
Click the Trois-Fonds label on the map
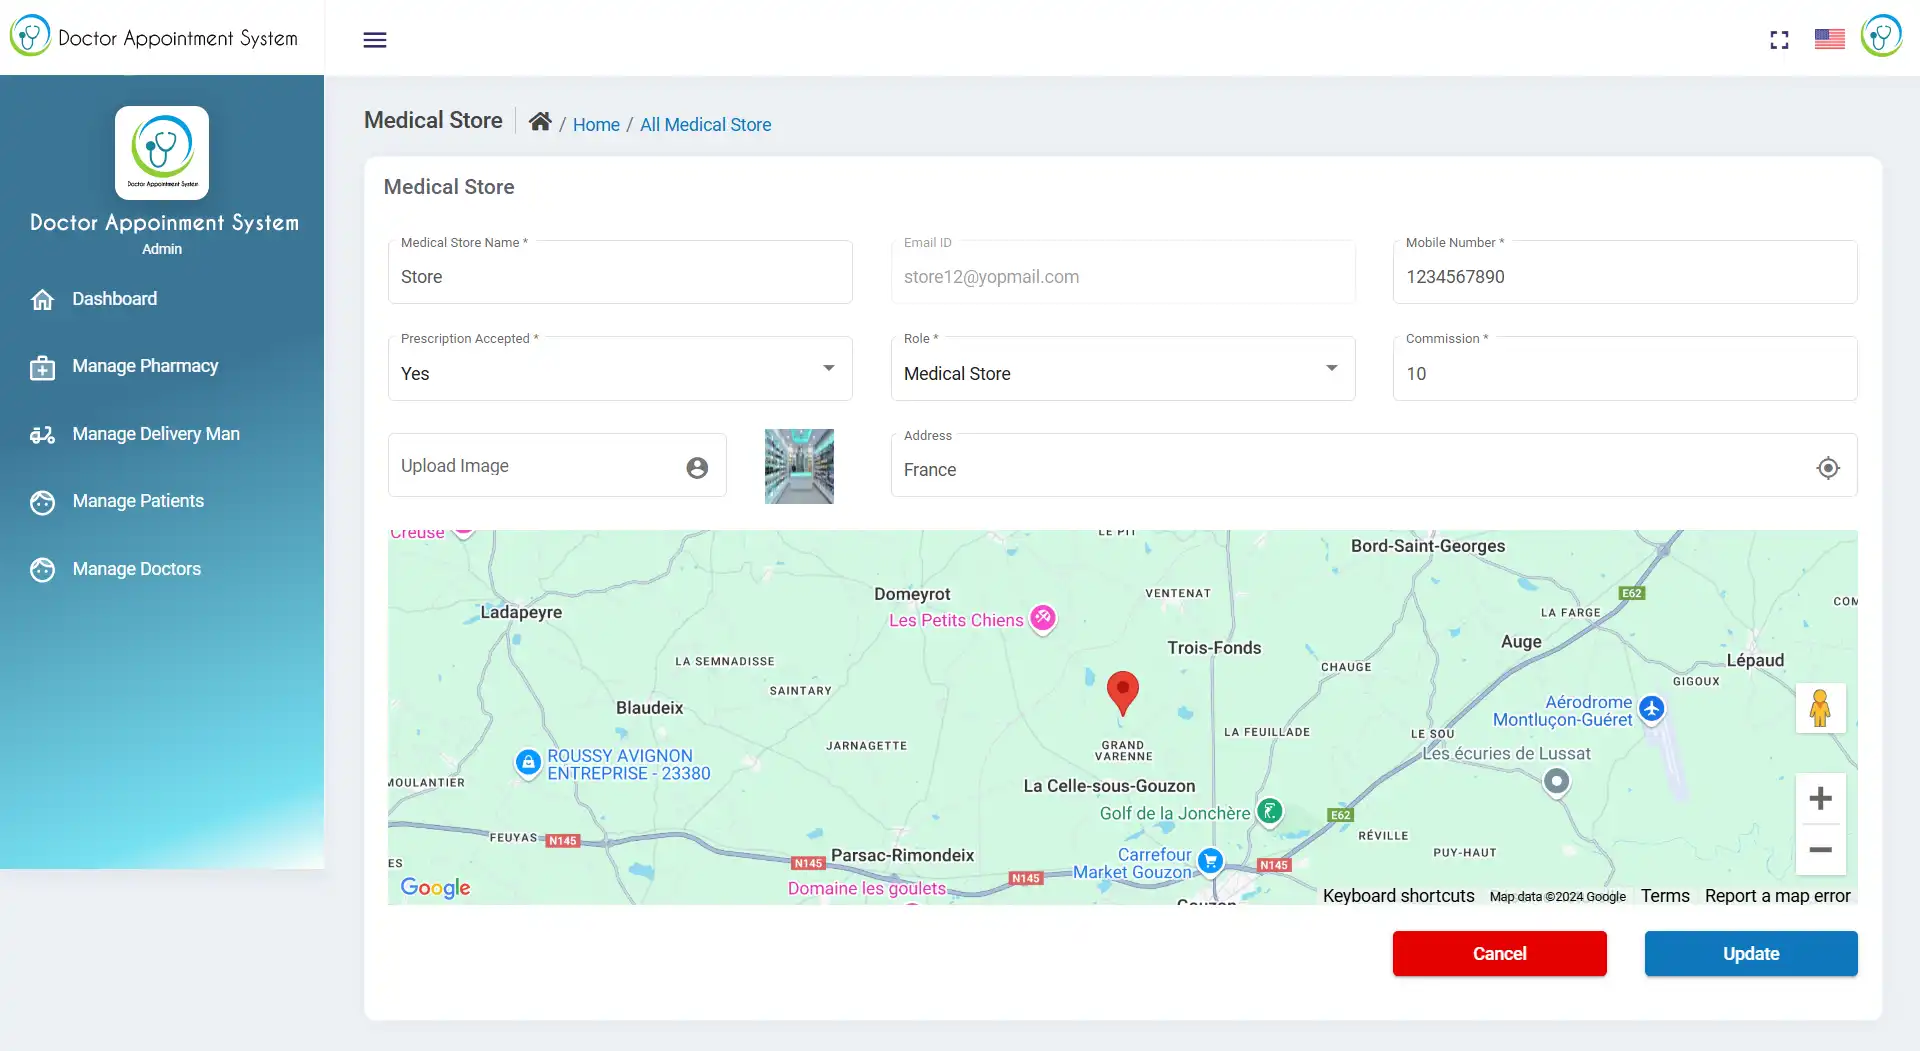[x=1214, y=648]
